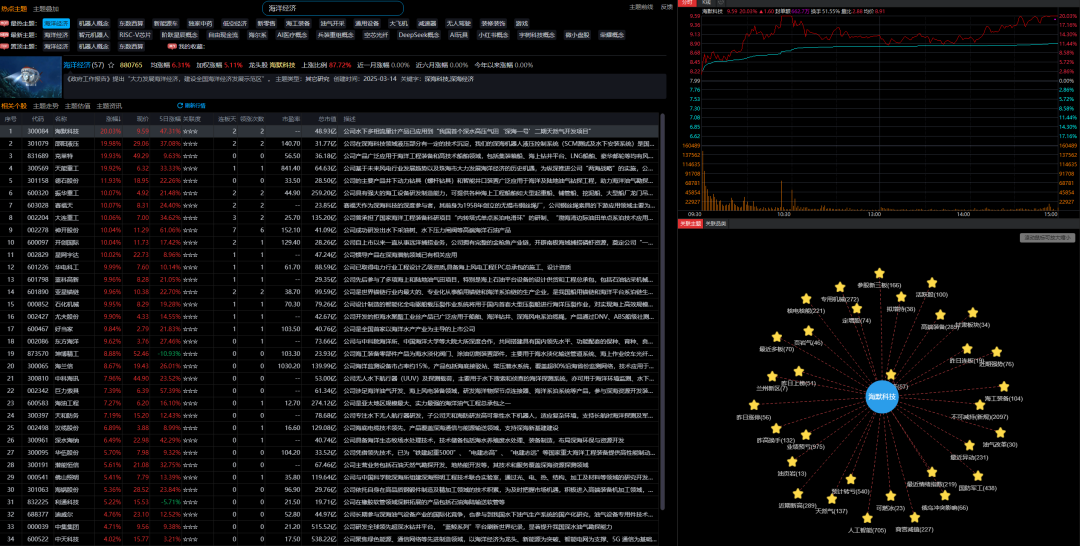The height and width of the screenshot is (546, 1080).
Task: Click star node 油气改革(30) in graph
Action: coord(1000,433)
